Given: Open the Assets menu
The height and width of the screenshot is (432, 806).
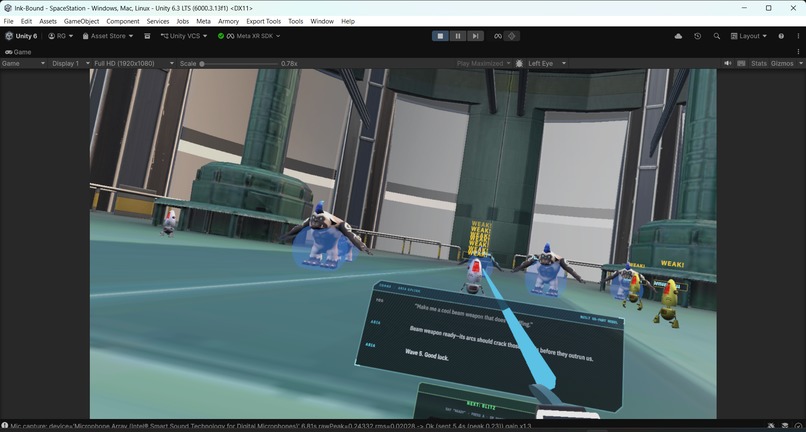Looking at the screenshot, I should pyautogui.click(x=48, y=21).
